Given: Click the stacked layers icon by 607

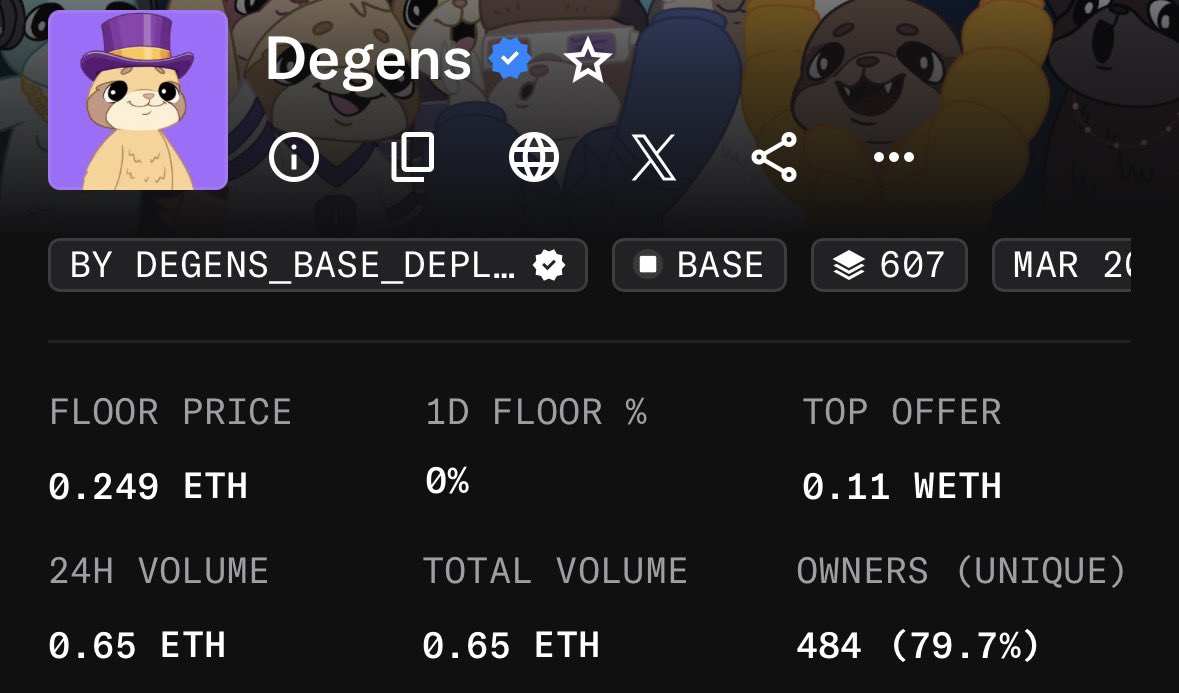Looking at the screenshot, I should coord(849,265).
